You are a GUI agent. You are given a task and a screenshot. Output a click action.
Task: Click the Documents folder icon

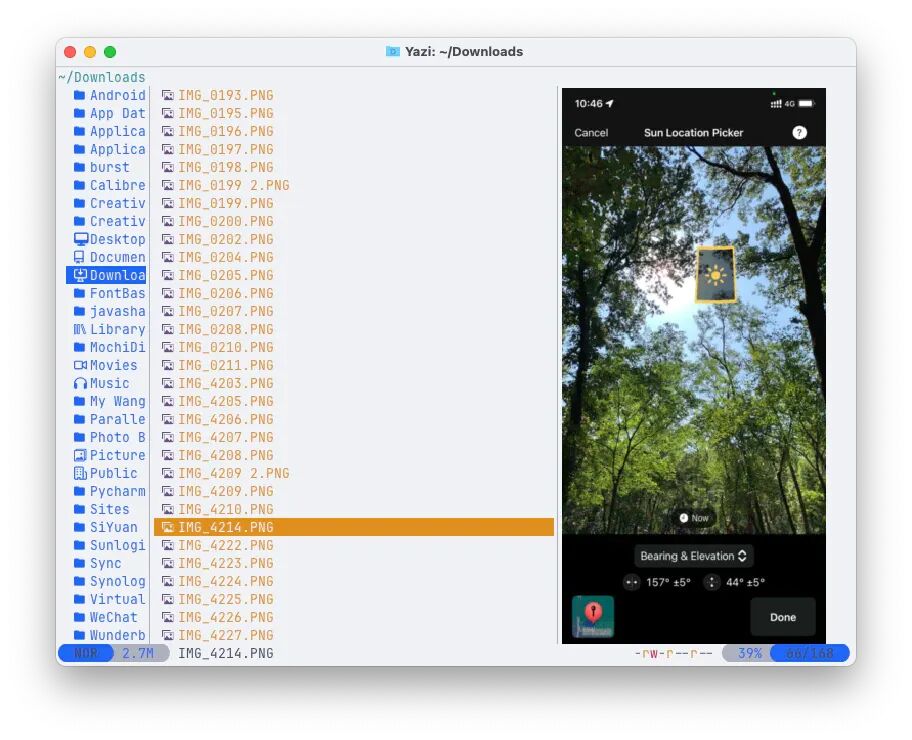(x=79, y=257)
